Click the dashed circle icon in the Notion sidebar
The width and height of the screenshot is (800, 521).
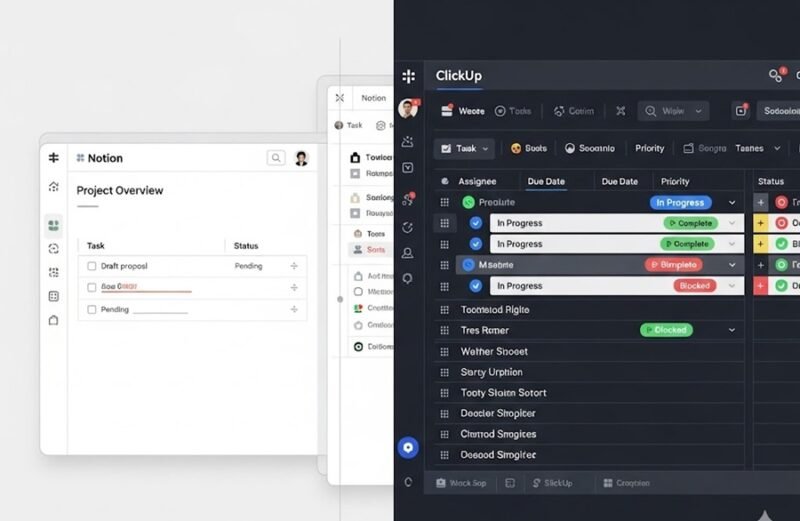tap(54, 249)
